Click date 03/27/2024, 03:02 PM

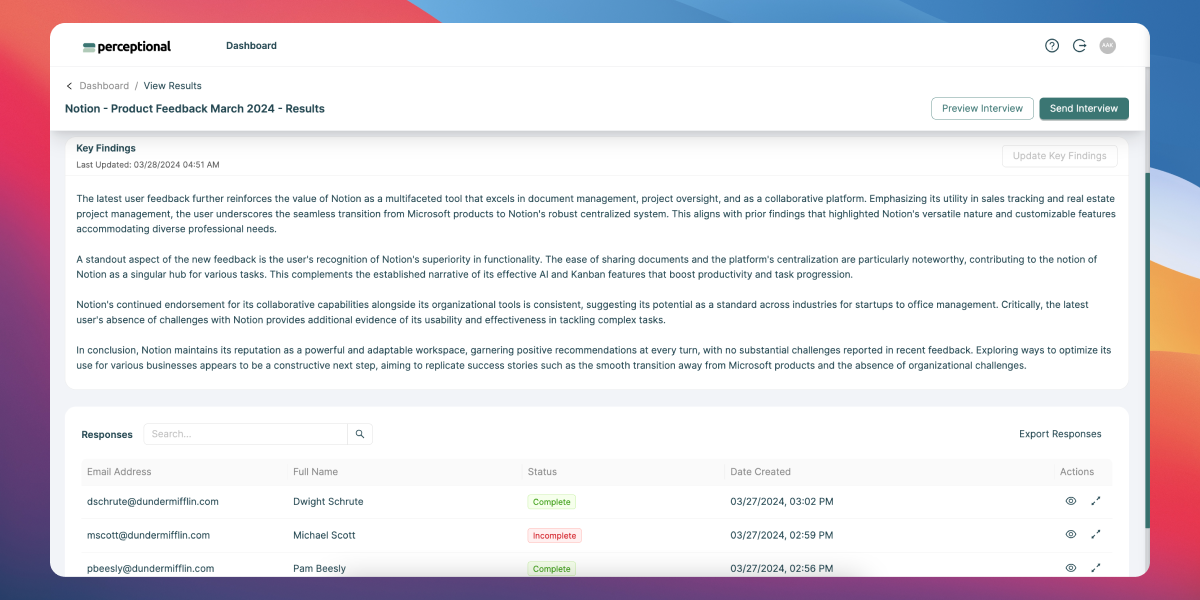click(781, 501)
